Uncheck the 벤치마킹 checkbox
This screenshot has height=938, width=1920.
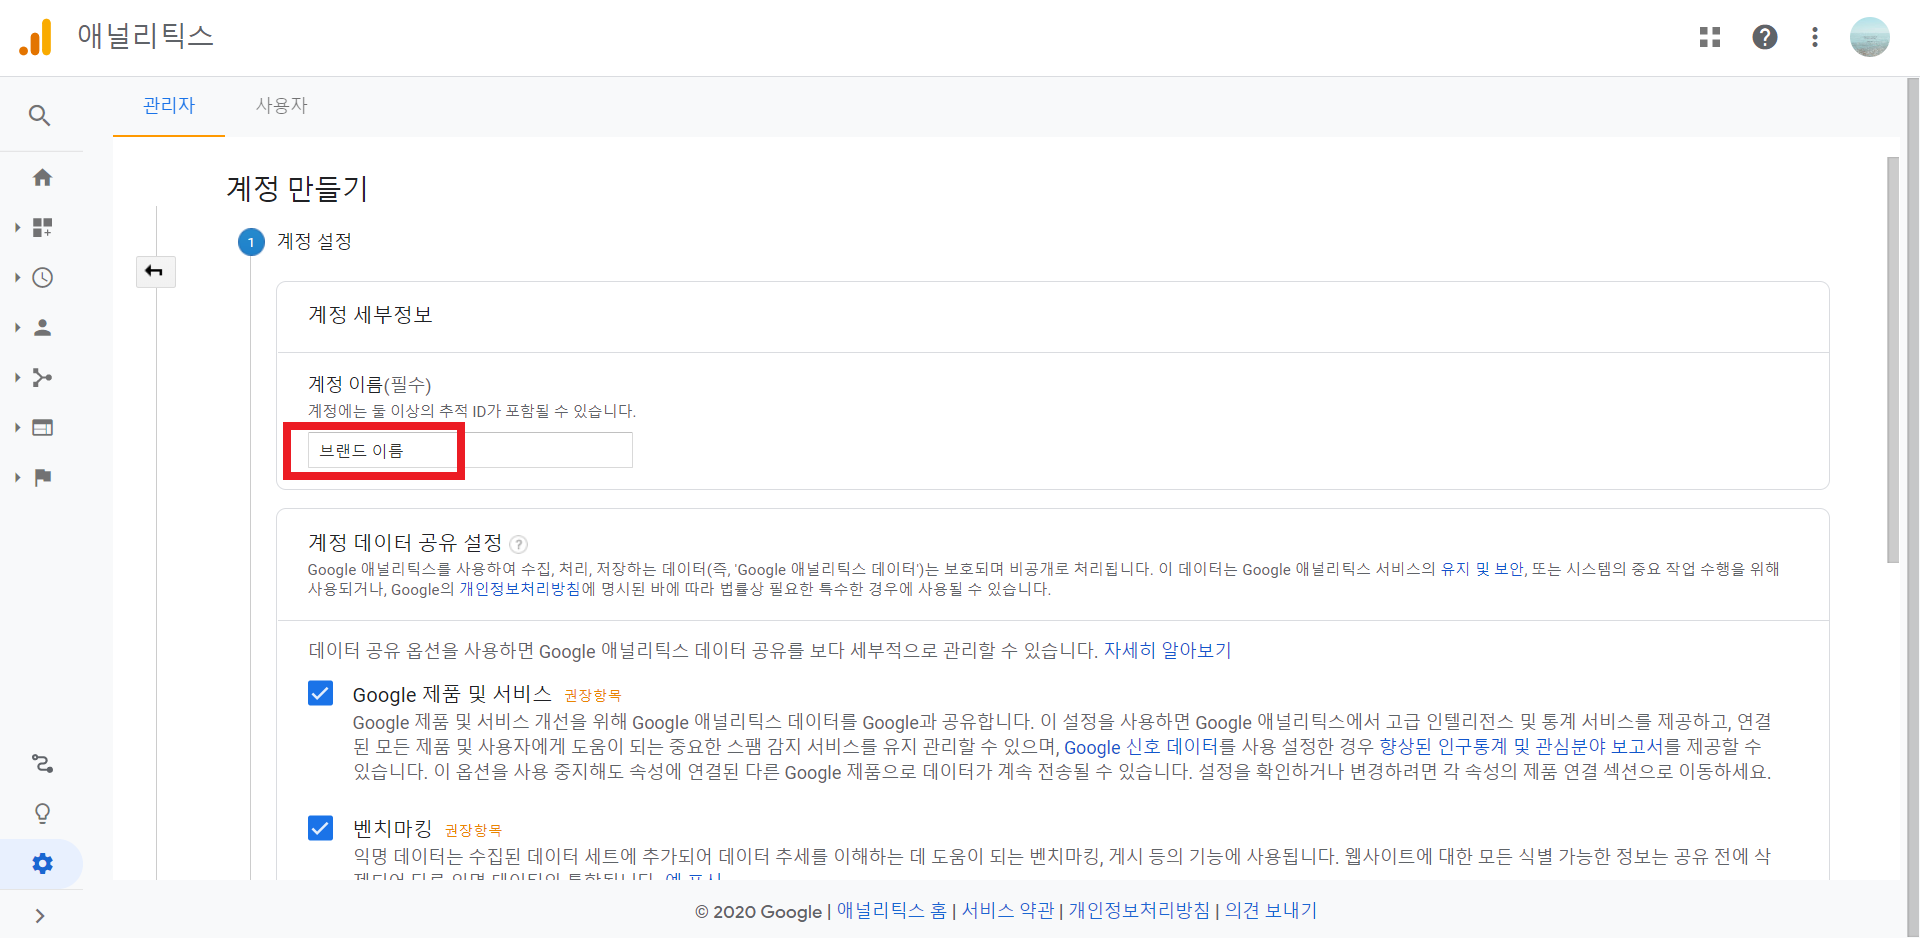coord(320,828)
